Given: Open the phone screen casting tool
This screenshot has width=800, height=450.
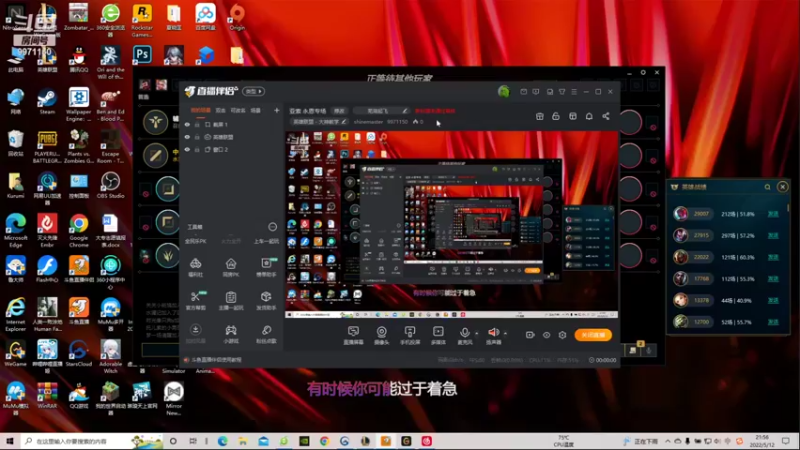Looking at the screenshot, I should coord(410,335).
